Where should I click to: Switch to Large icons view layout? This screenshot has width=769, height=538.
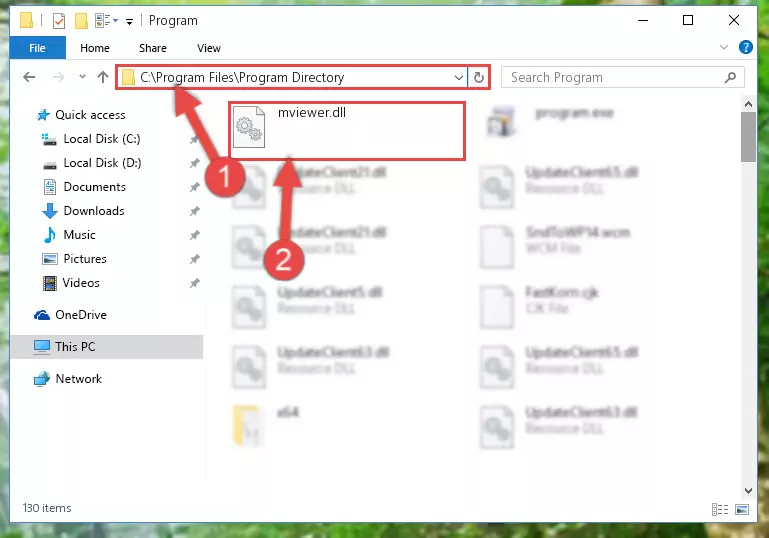pos(742,510)
